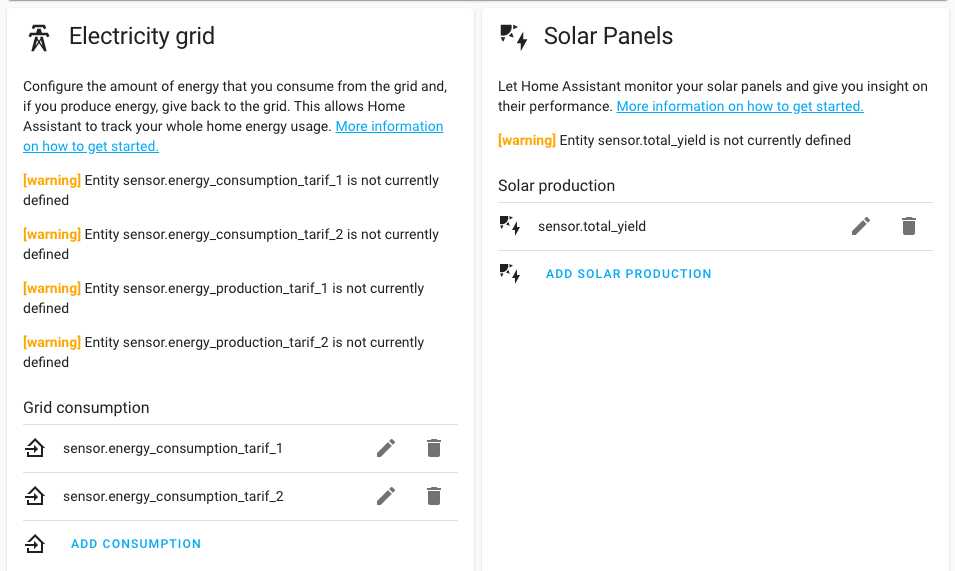Click the solar icon beside sensor.total_yield
Image resolution: width=955 pixels, height=571 pixels.
click(x=510, y=226)
